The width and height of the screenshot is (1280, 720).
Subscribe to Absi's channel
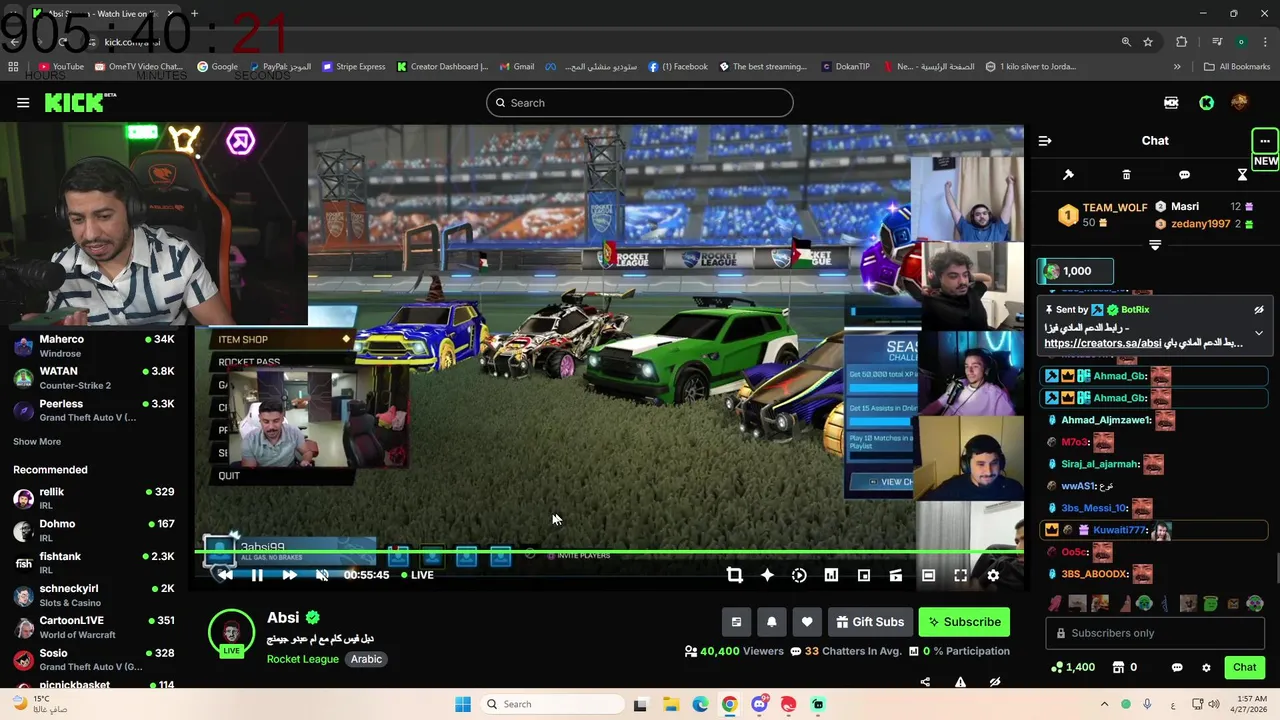coord(964,622)
